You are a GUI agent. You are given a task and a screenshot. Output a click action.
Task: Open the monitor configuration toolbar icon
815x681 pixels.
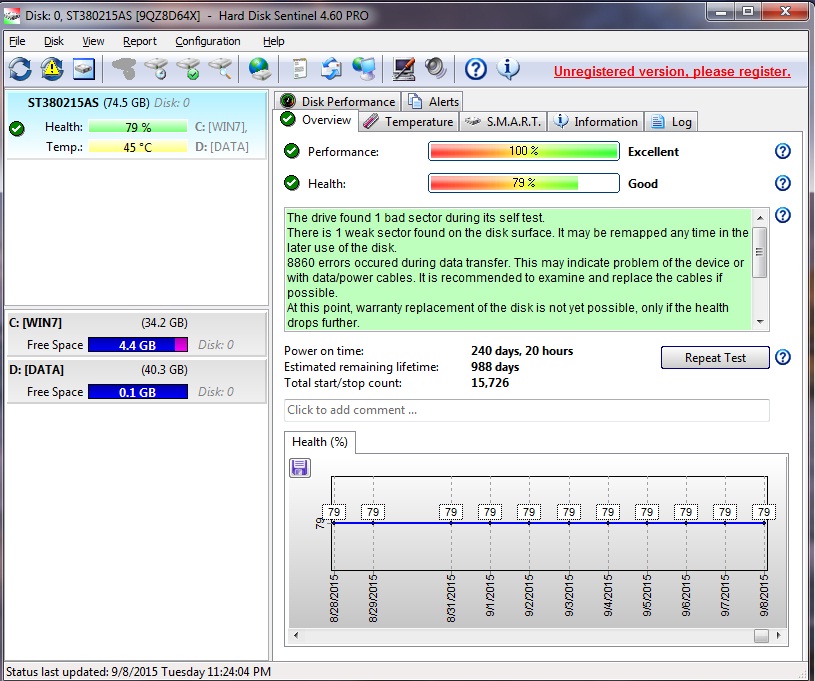[x=404, y=69]
